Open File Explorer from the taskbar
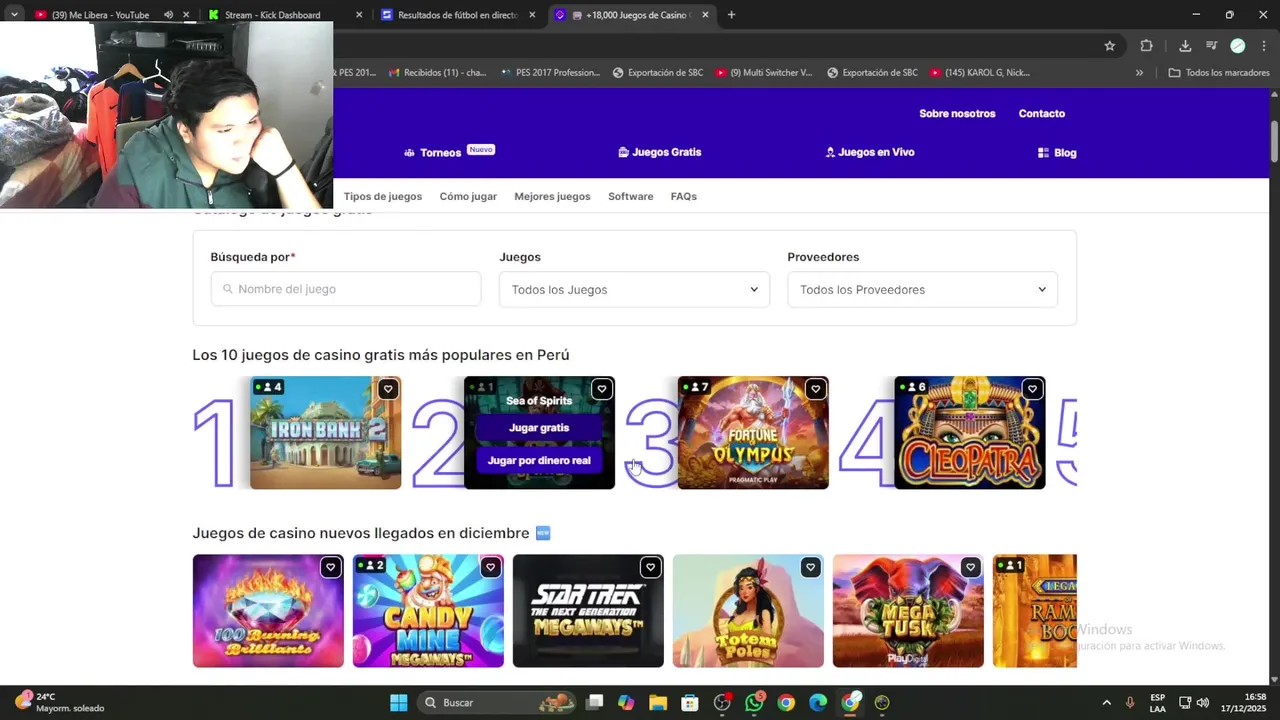This screenshot has height=720, width=1280. (658, 702)
